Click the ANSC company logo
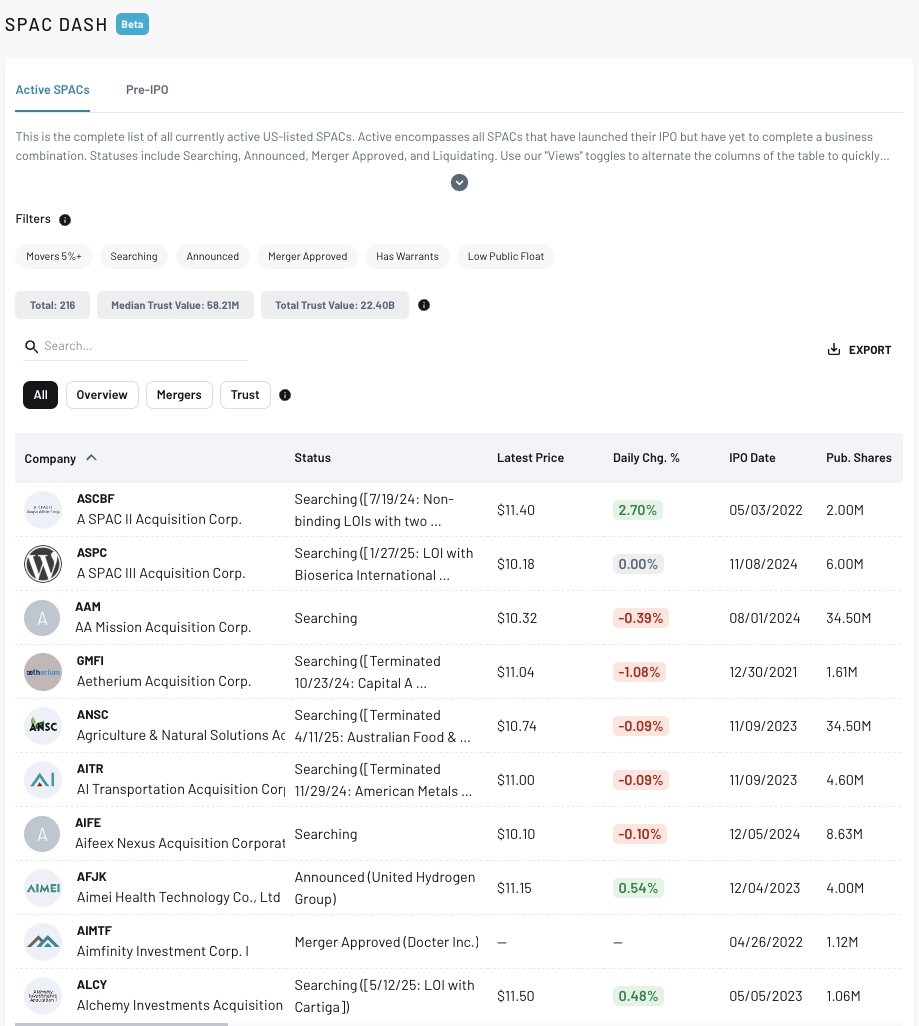This screenshot has height=1026, width=919. [x=43, y=726]
